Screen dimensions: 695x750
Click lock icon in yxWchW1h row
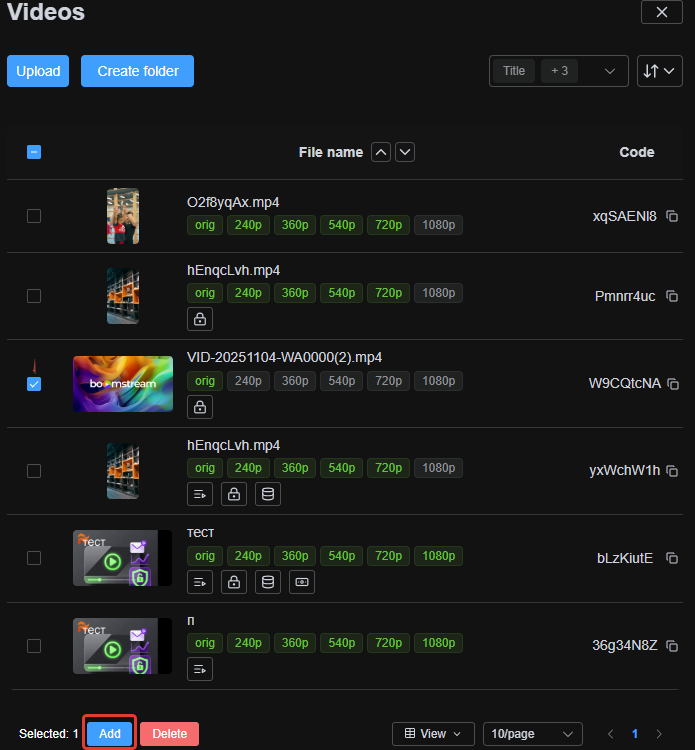pos(234,494)
